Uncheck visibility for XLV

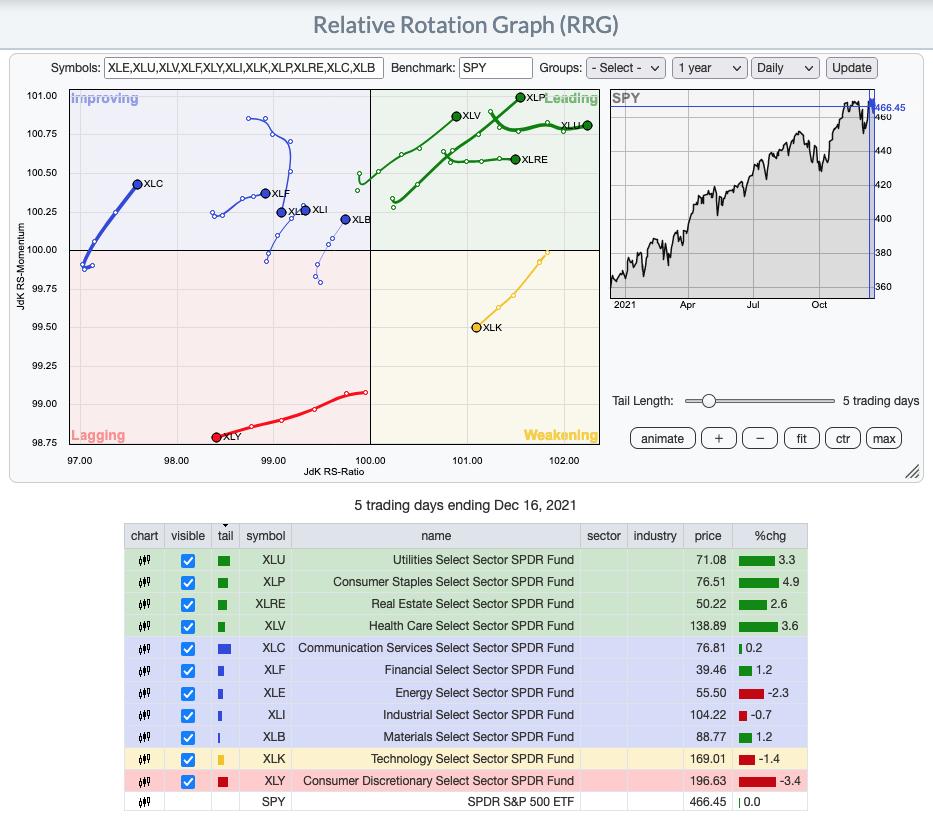(187, 627)
